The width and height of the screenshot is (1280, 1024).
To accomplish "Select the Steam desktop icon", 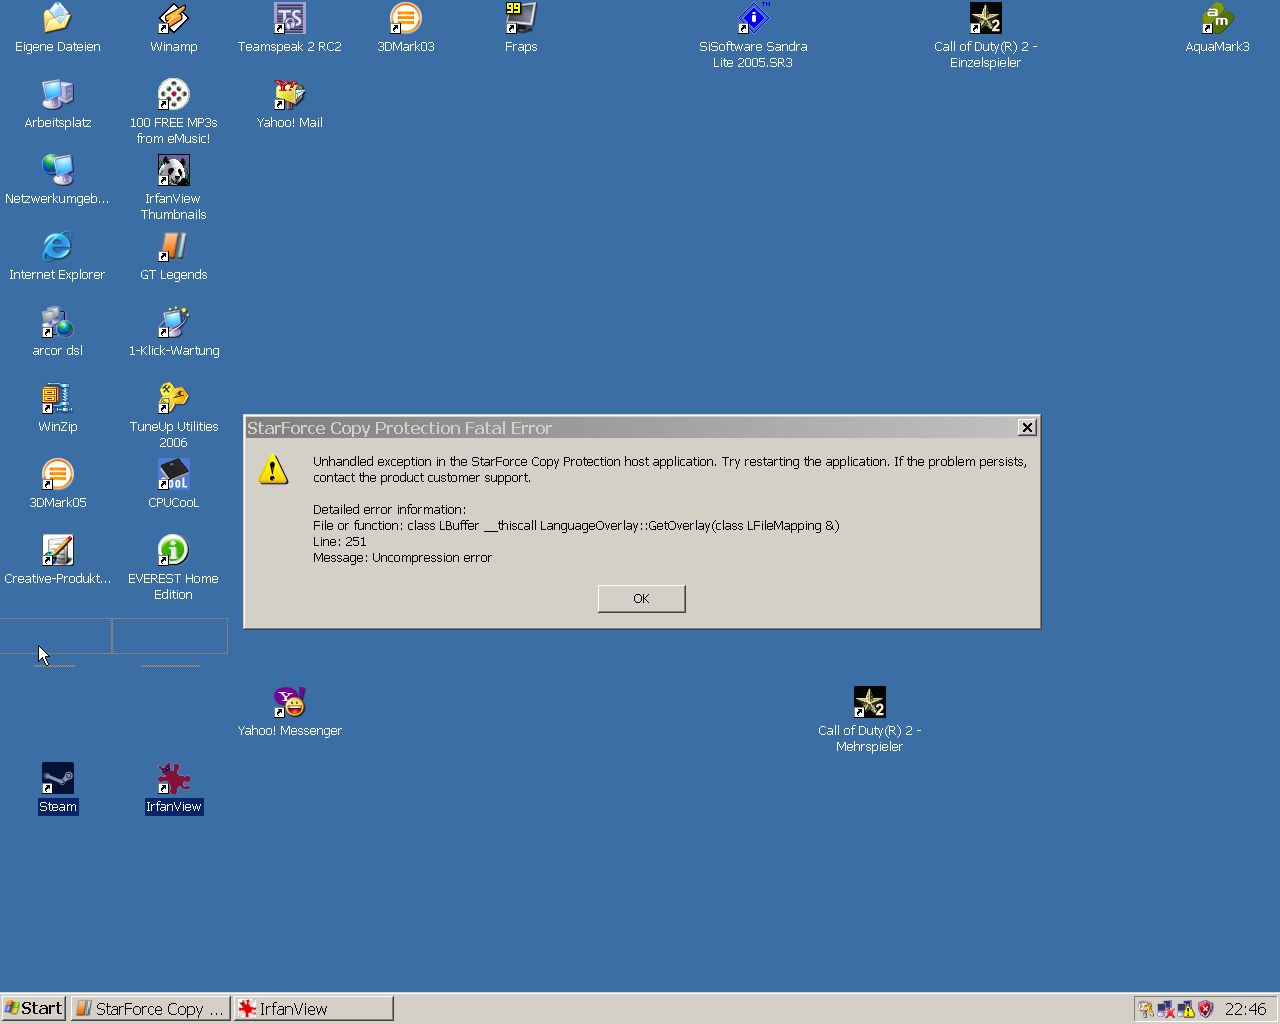I will click(57, 788).
